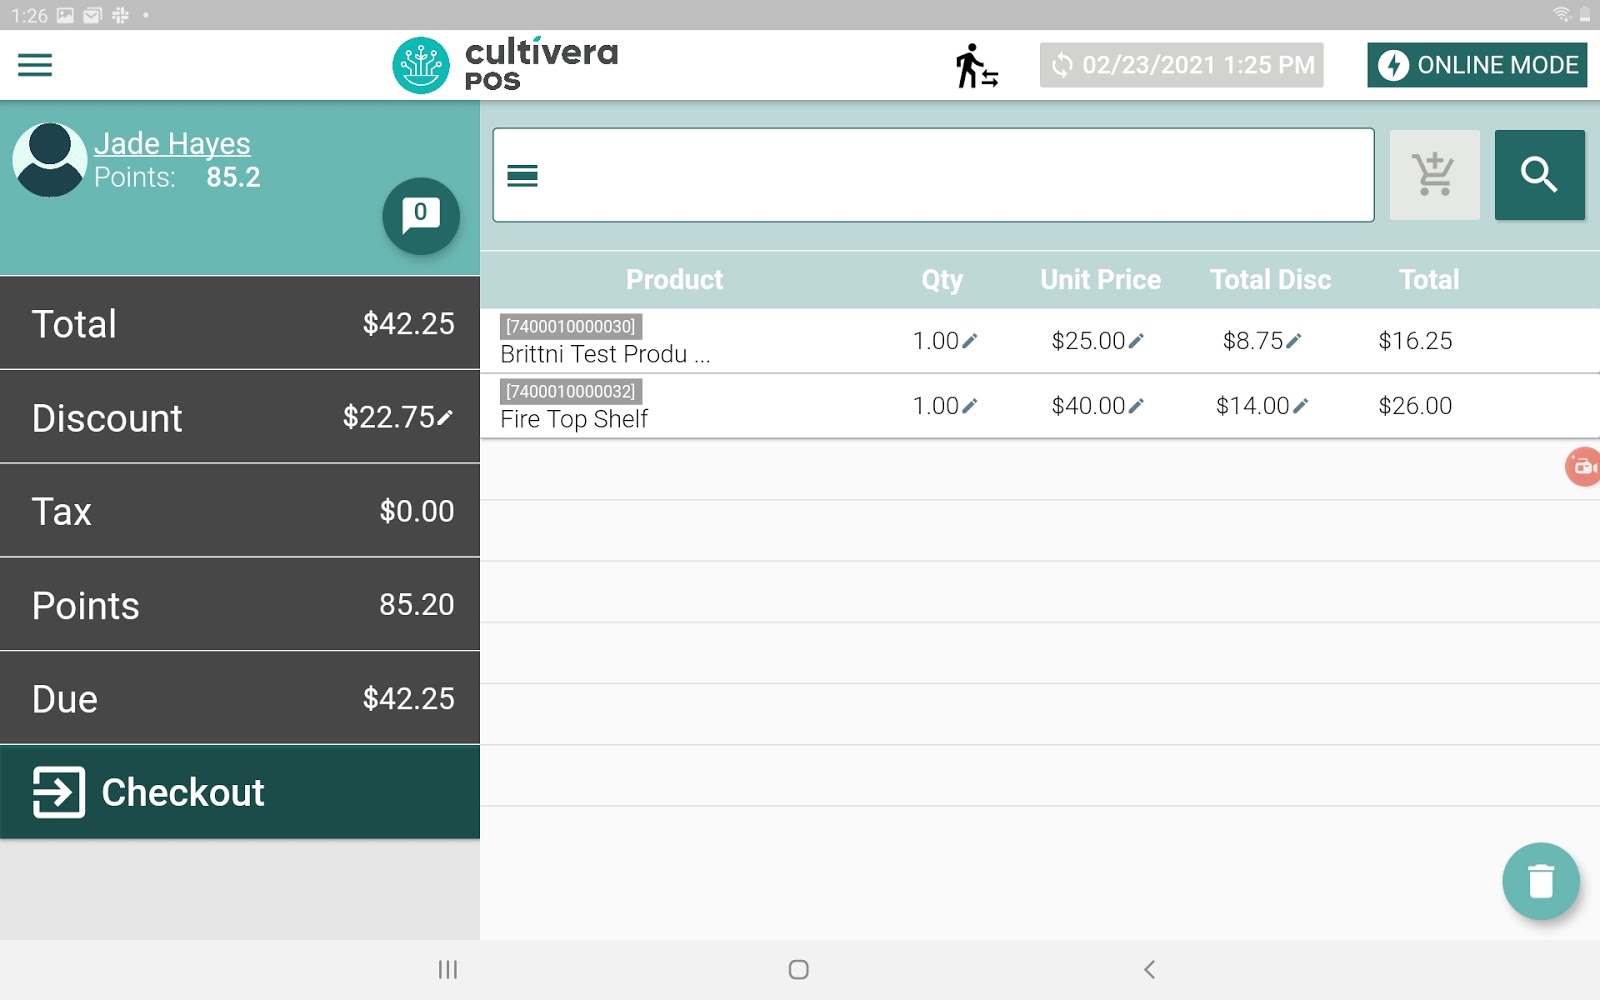Edit the order Discount $22.75 pencil
Screen dimensions: 1600x1000
click(x=446, y=417)
